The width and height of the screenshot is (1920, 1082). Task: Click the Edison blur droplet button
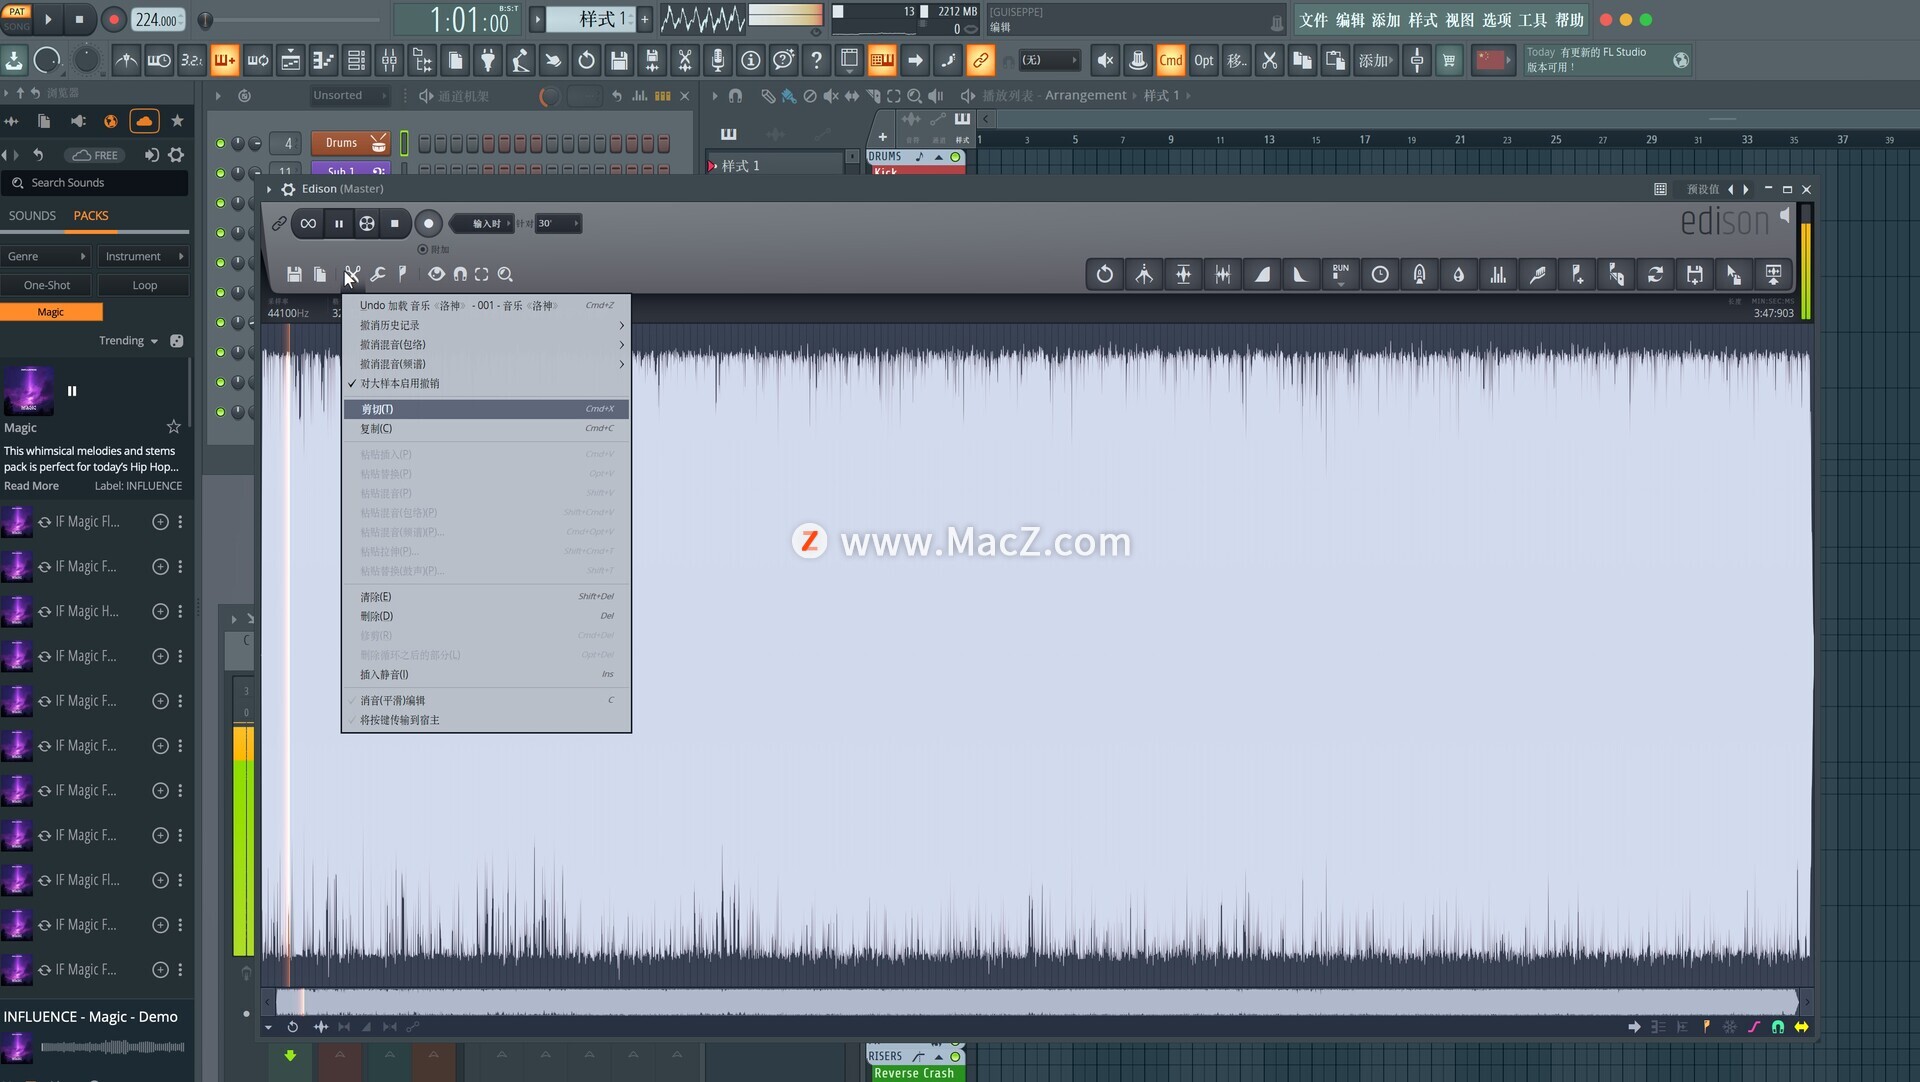pyautogui.click(x=1459, y=274)
